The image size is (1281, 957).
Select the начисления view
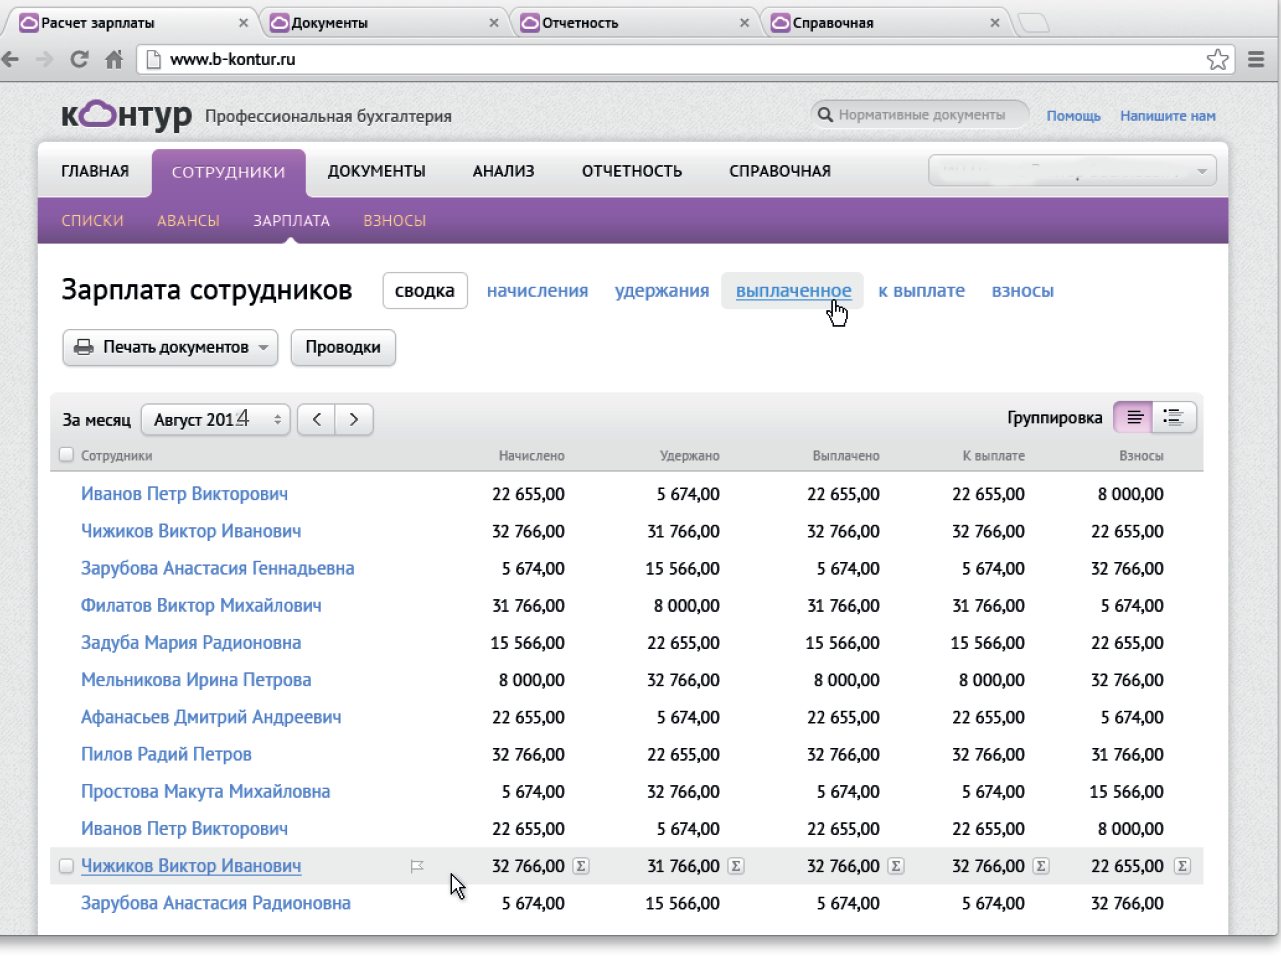tap(538, 291)
